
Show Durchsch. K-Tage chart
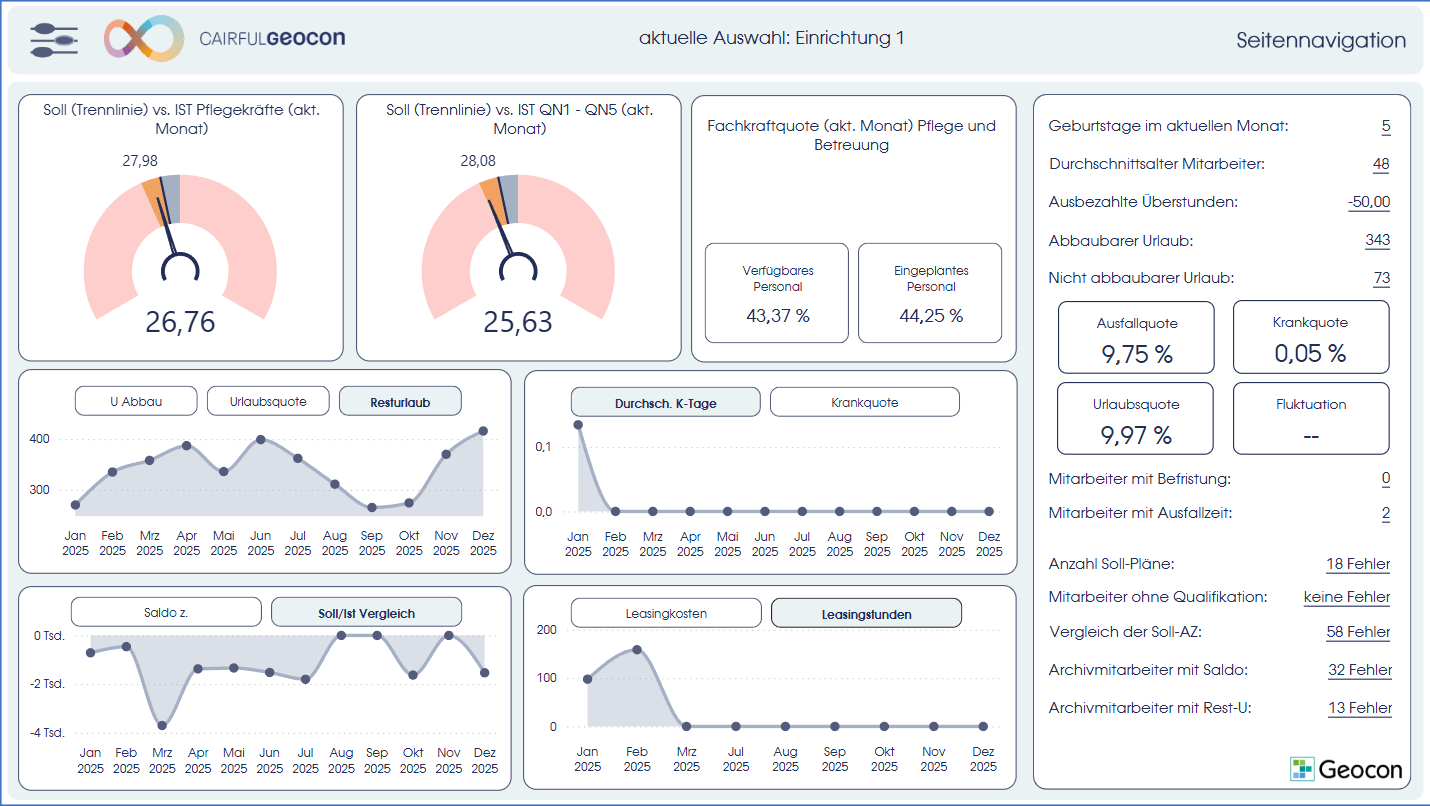click(x=665, y=403)
